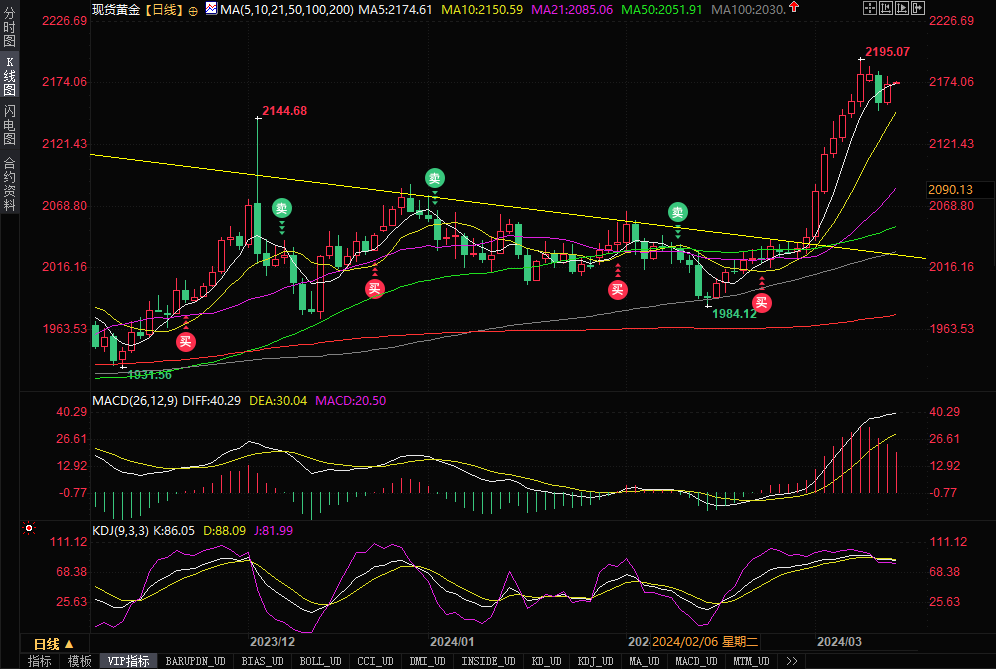The width and height of the screenshot is (996, 669).
Task: Show more indicator tabs with >> arrow
Action: (792, 661)
